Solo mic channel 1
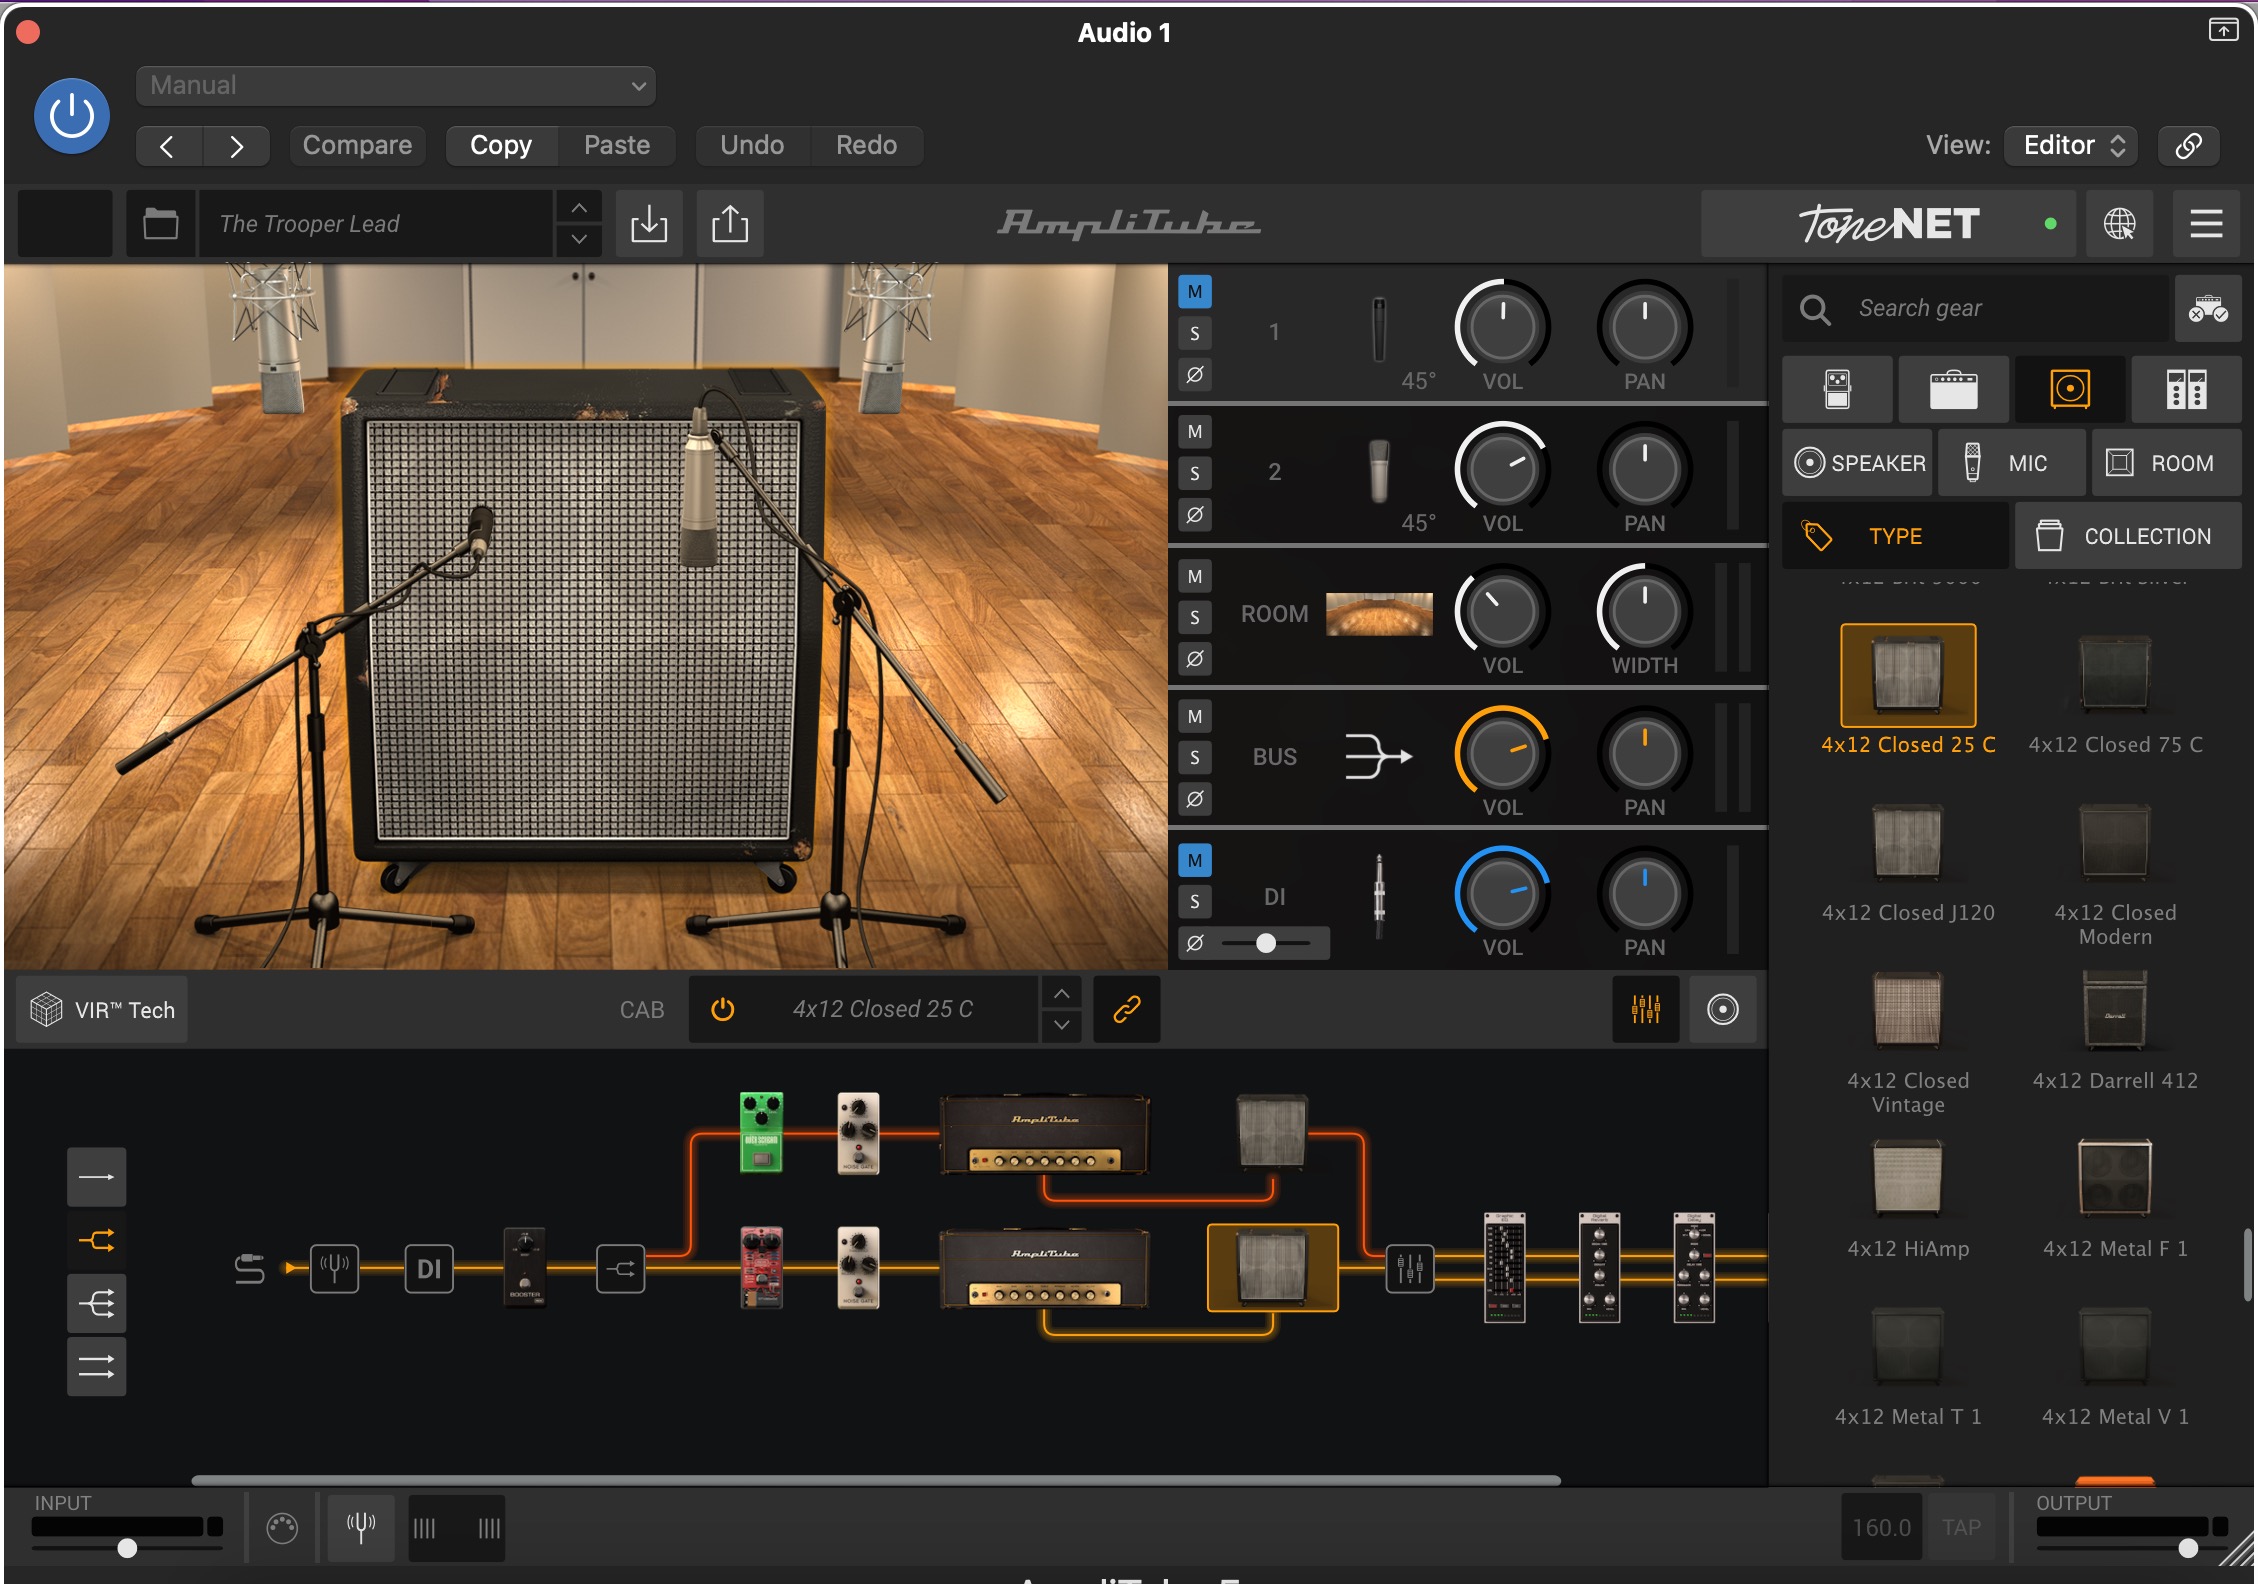The image size is (2258, 1584). pyautogui.click(x=1195, y=334)
